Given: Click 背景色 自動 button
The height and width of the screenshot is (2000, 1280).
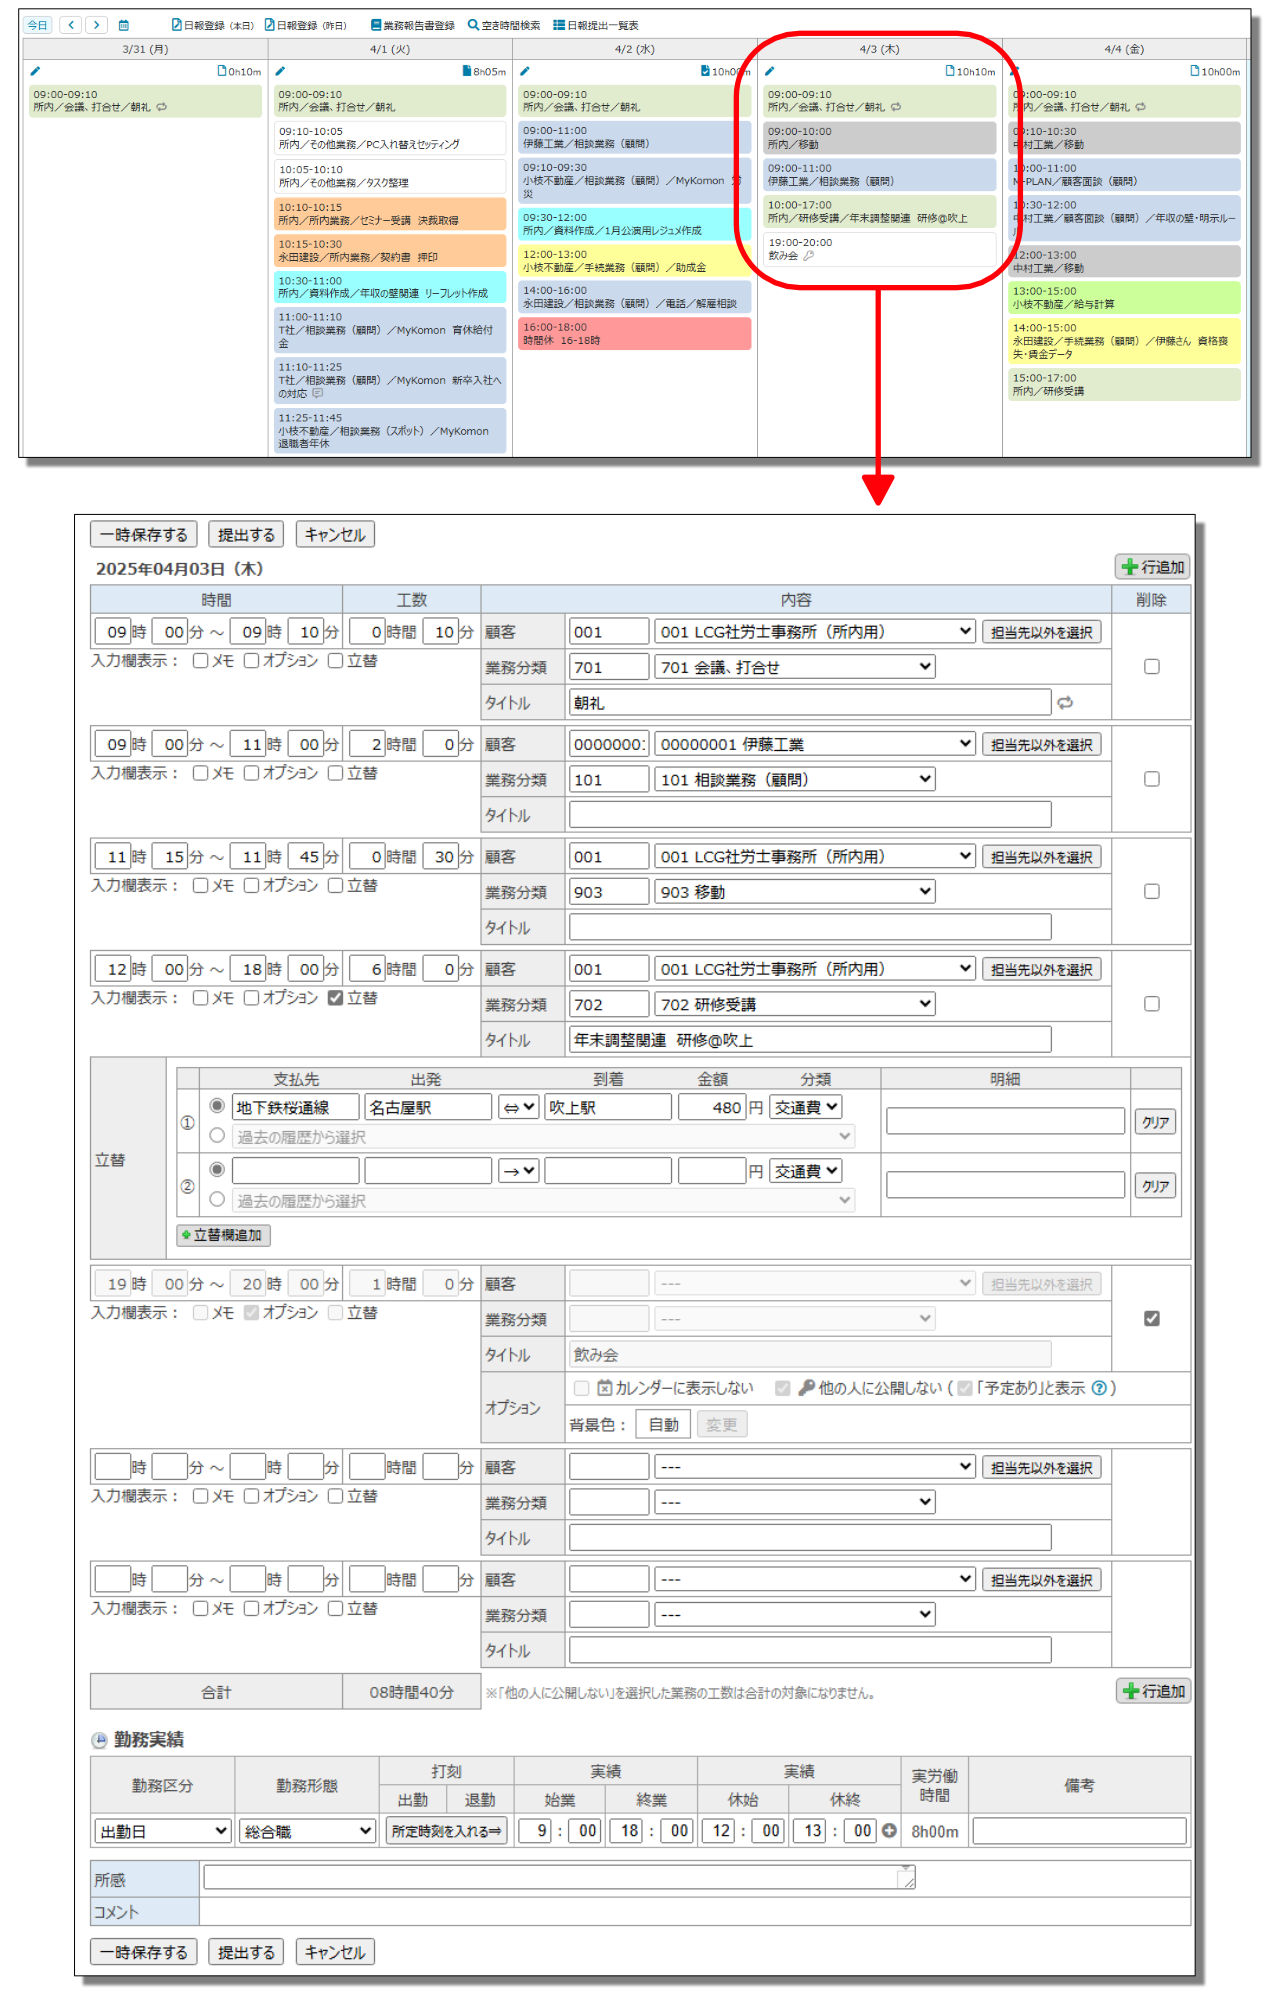Looking at the screenshot, I should [663, 1424].
